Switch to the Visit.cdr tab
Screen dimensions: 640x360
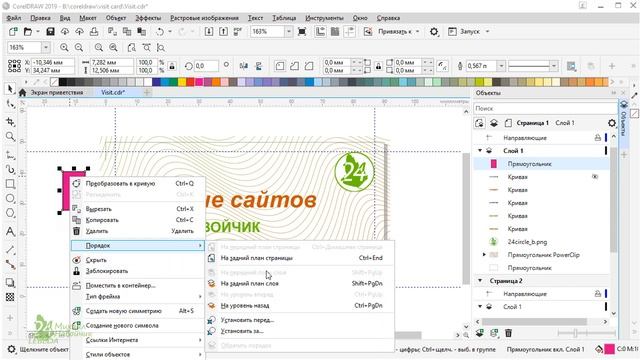[113, 93]
